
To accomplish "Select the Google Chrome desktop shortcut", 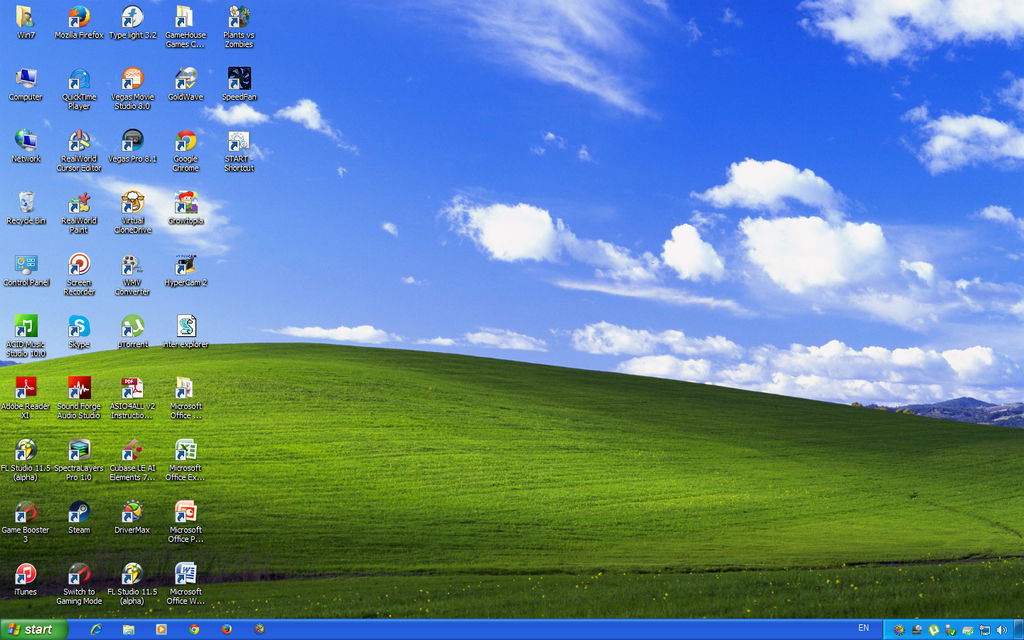I will pos(185,151).
